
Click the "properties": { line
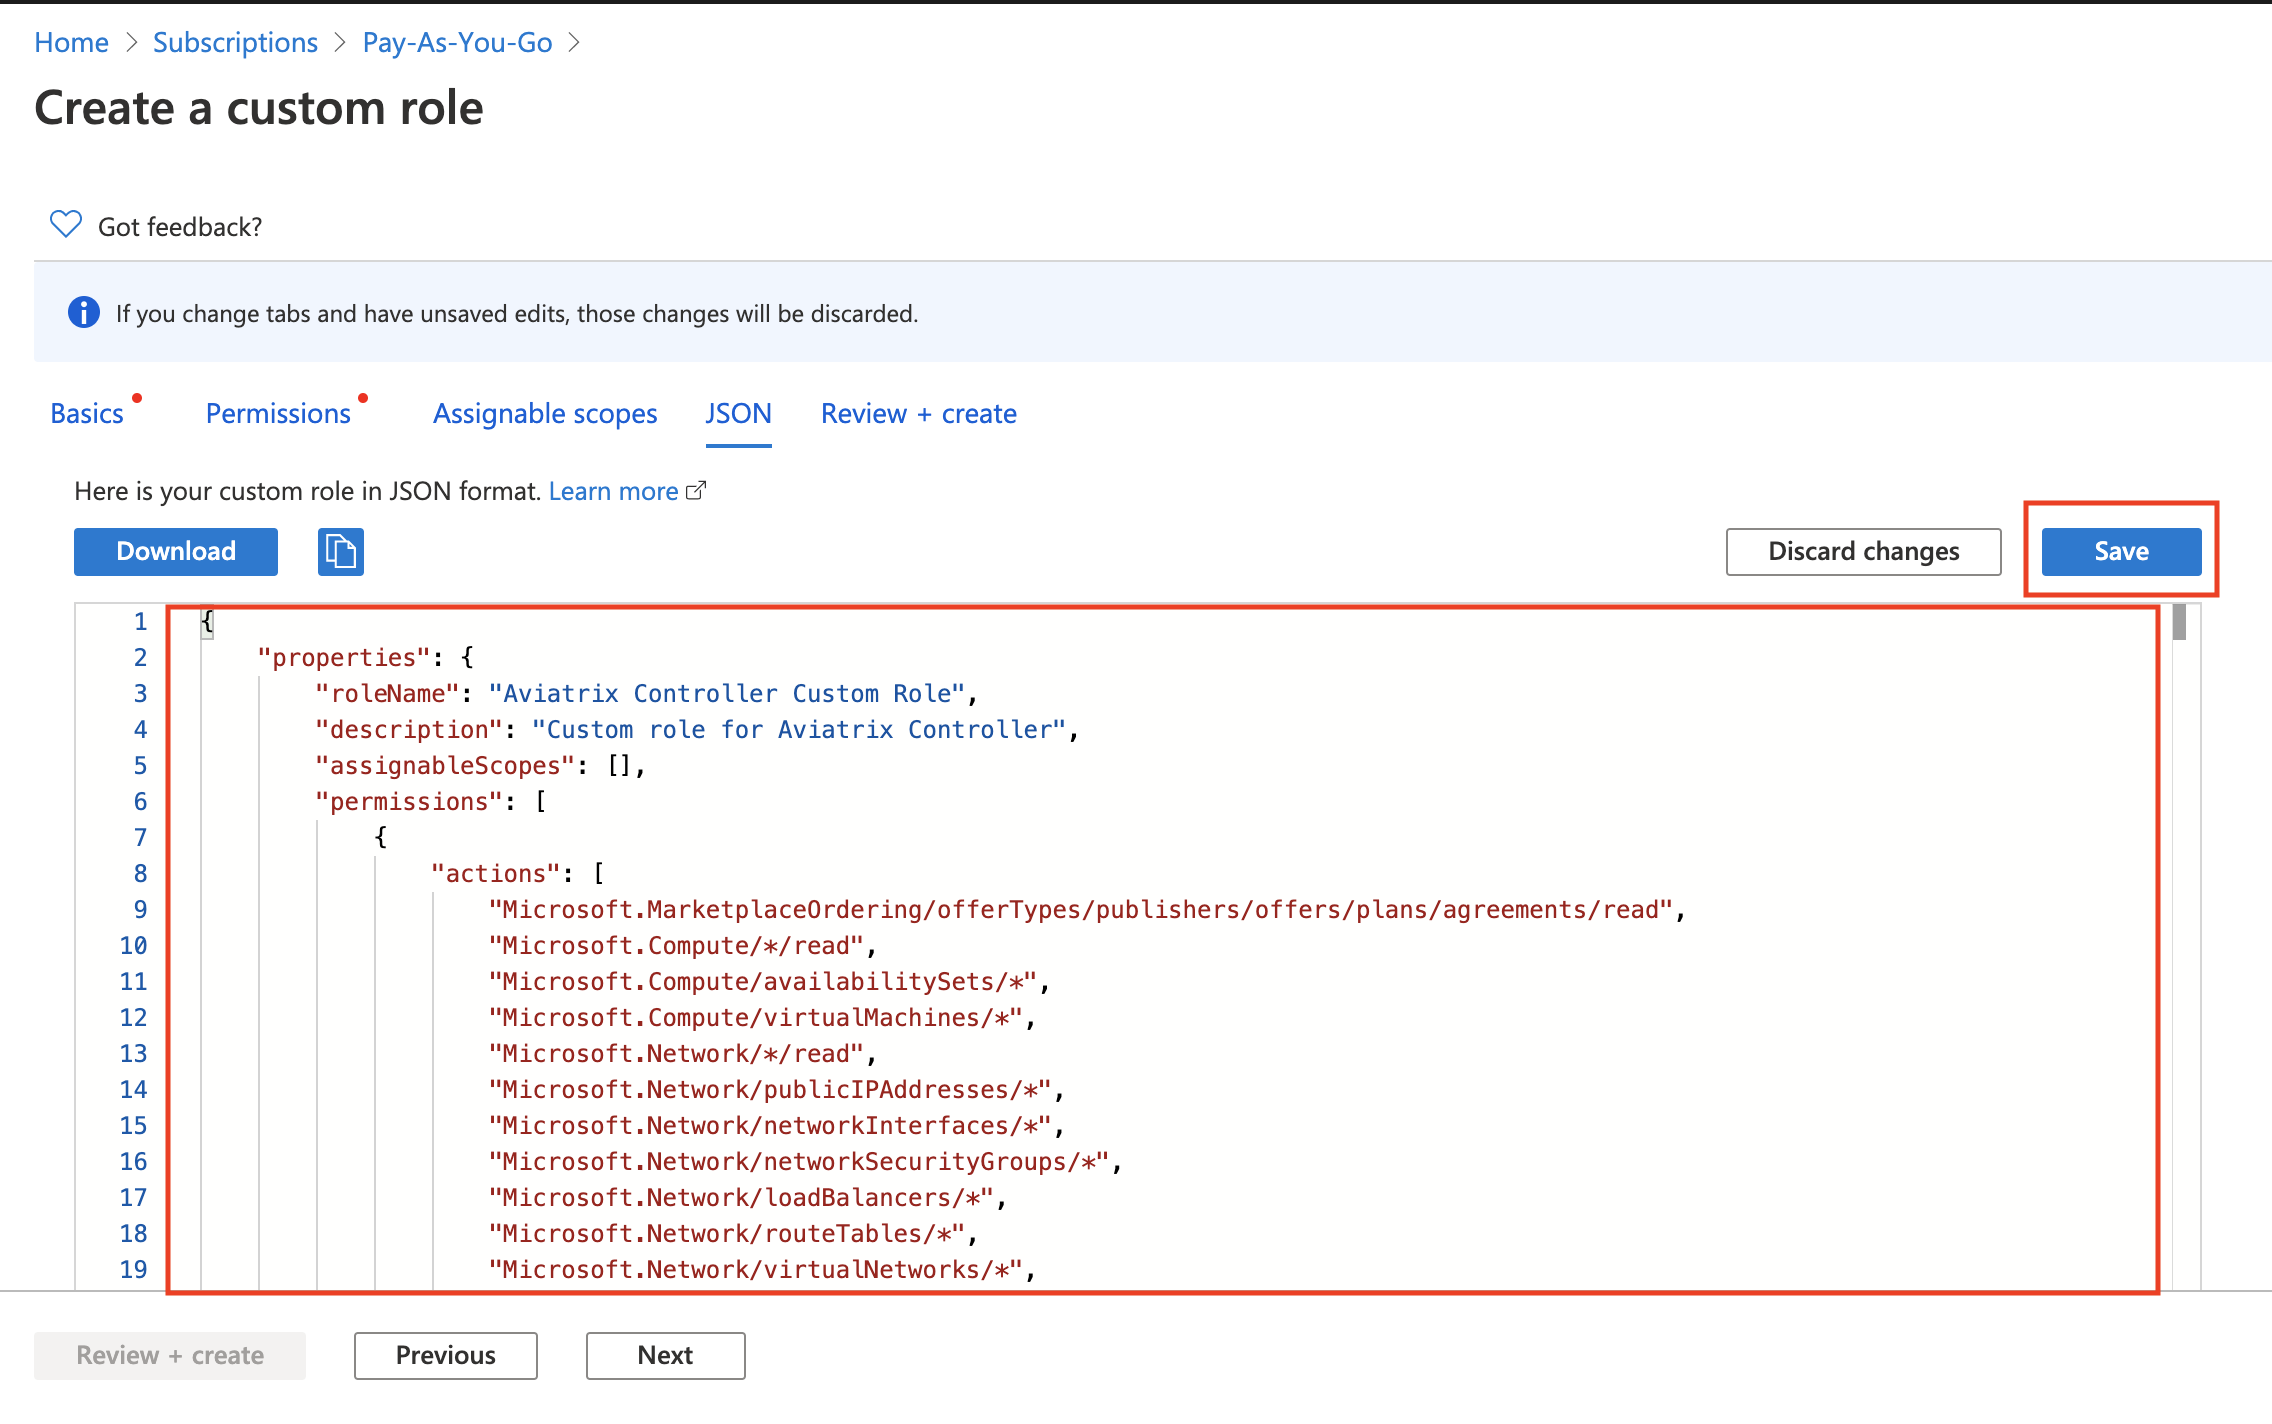(x=365, y=657)
